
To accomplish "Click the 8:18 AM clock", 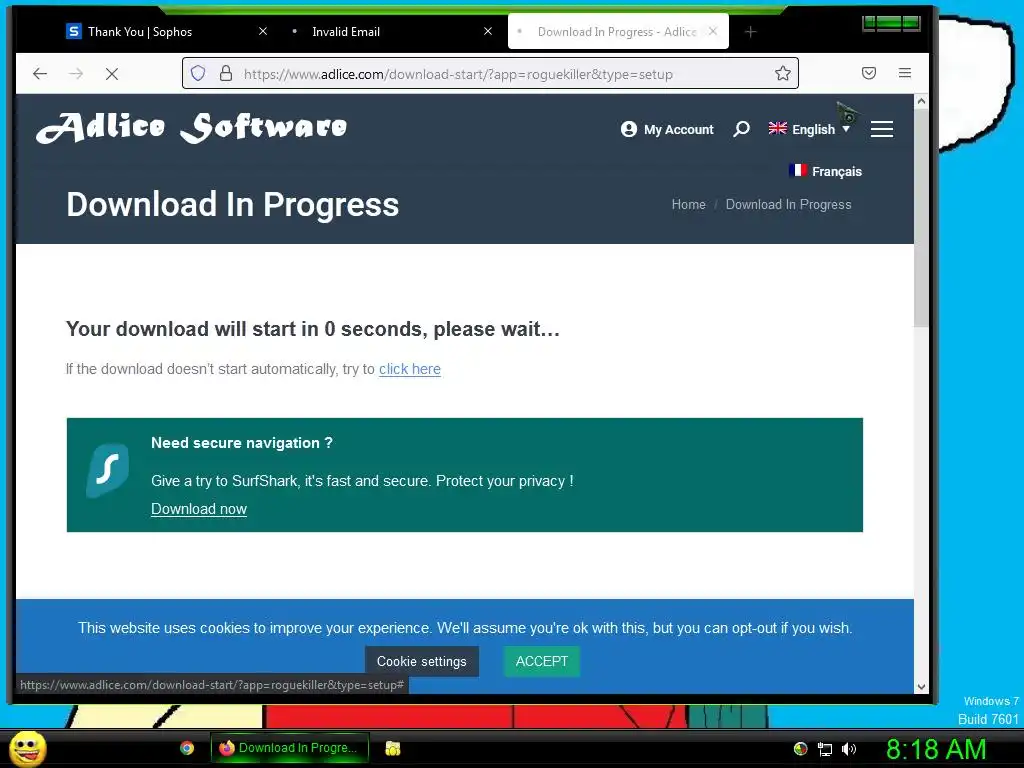I will (936, 749).
